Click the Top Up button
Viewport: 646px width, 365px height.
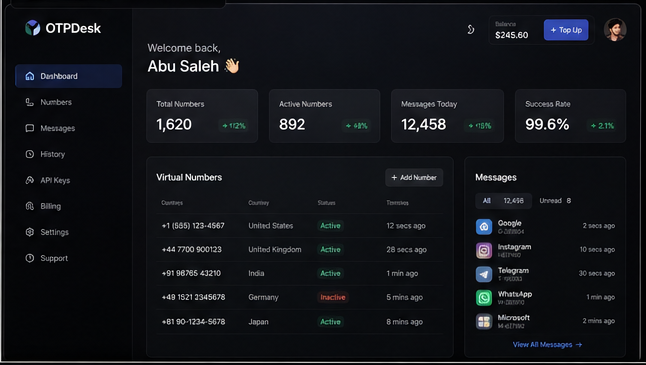(566, 30)
